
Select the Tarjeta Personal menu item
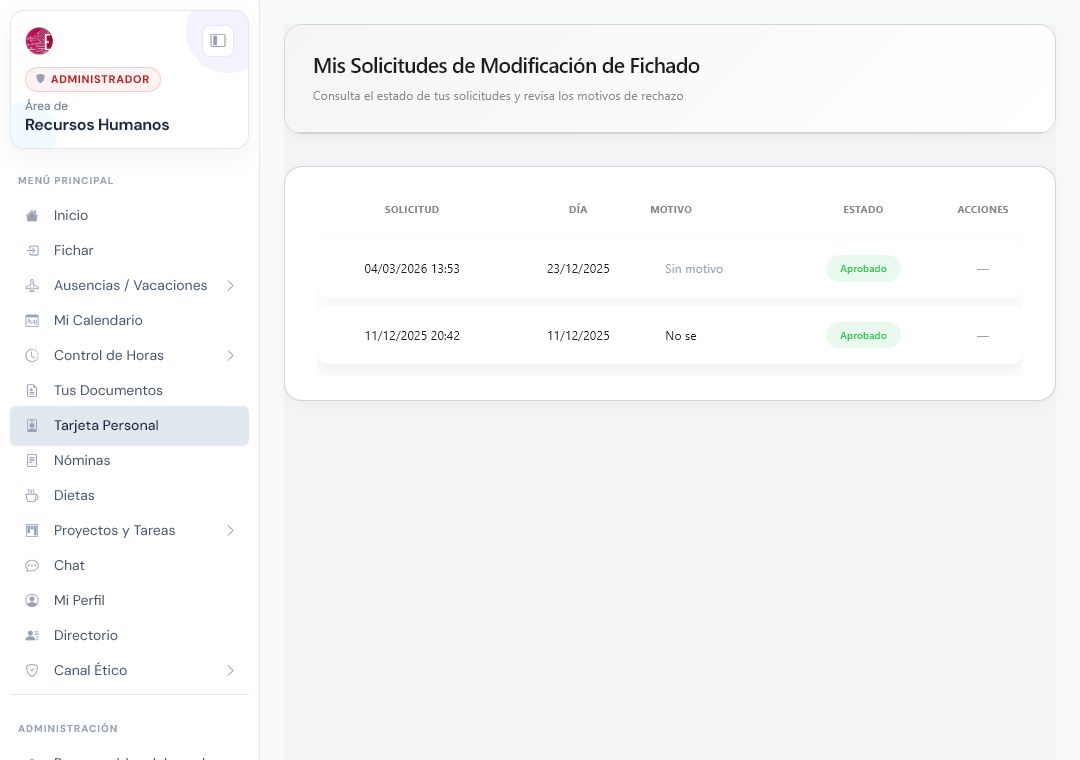click(x=129, y=426)
